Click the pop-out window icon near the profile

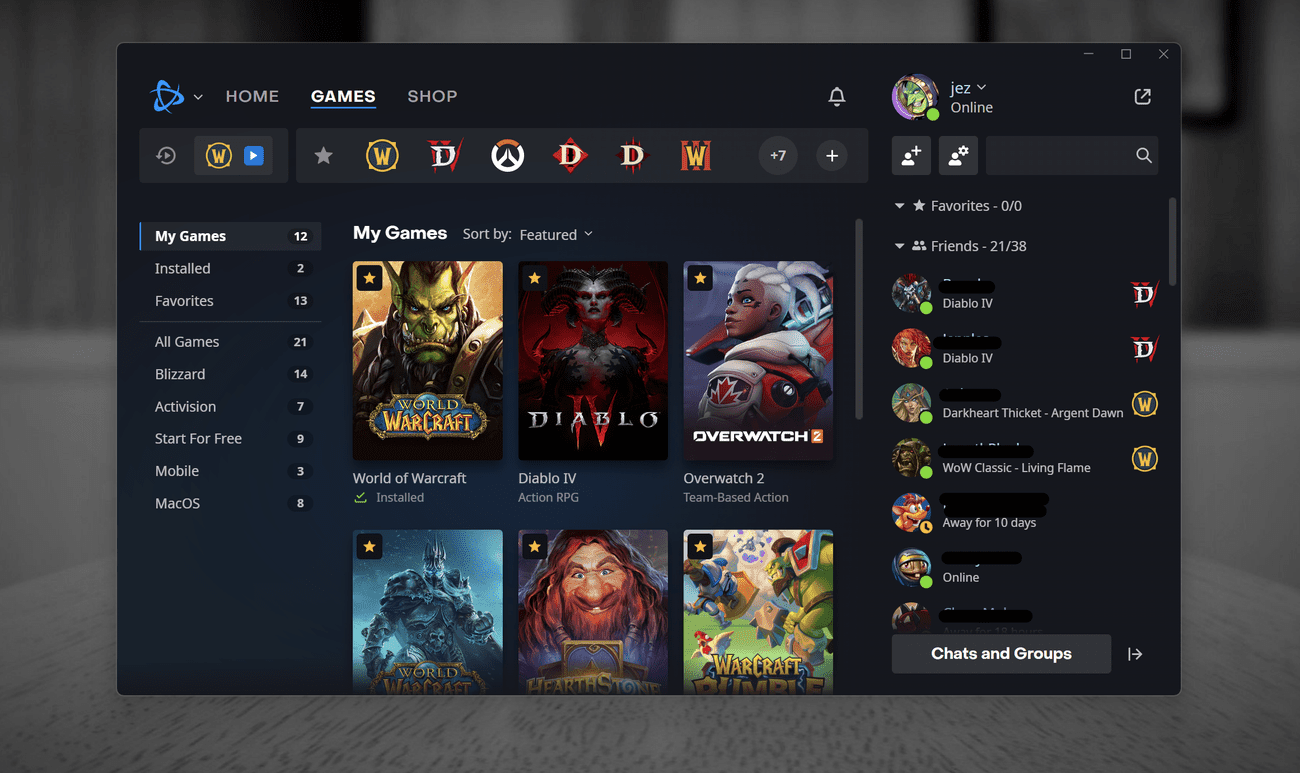[1142, 96]
